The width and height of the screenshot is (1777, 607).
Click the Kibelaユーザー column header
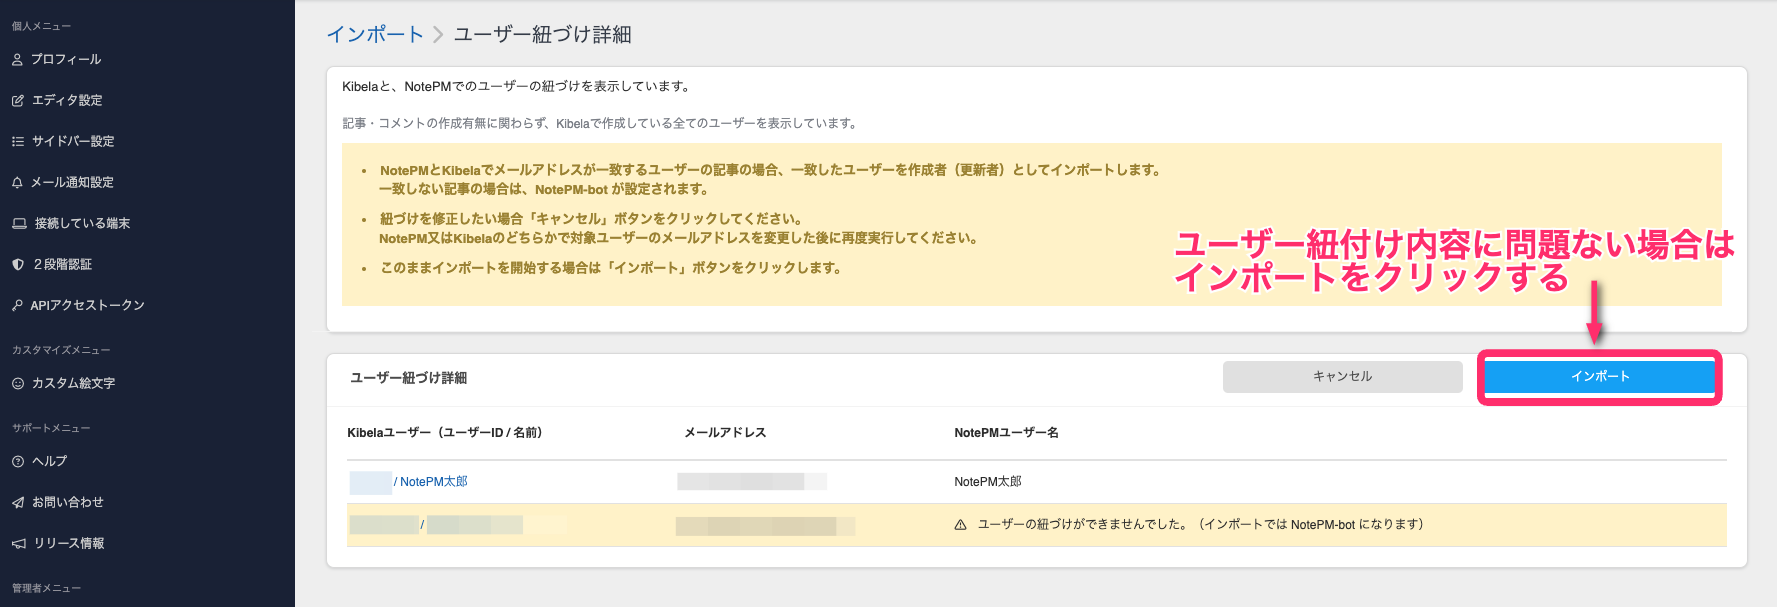click(x=445, y=433)
